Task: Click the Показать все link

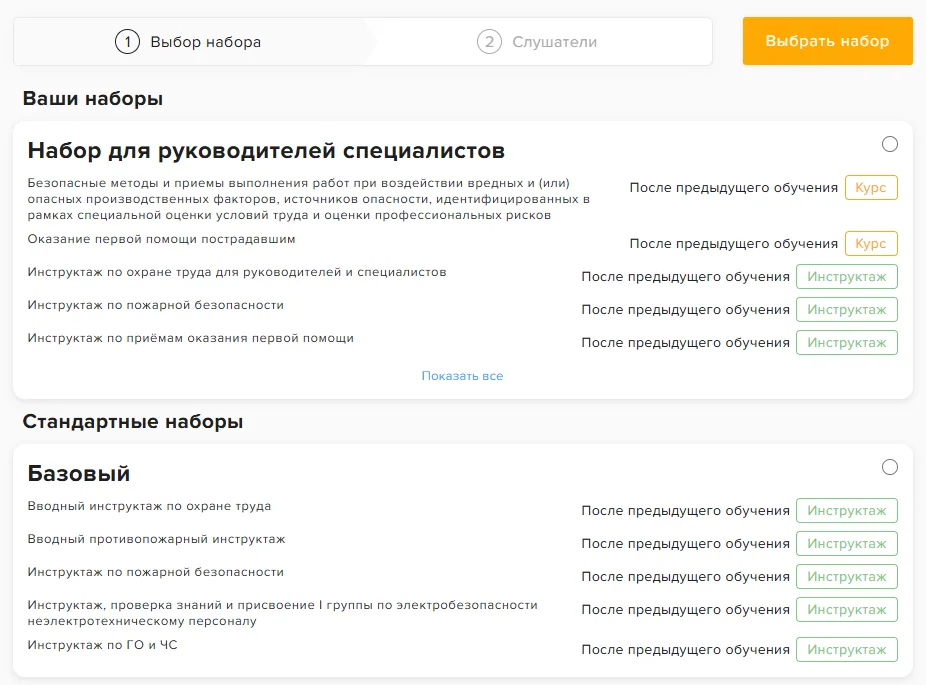Action: tap(462, 376)
